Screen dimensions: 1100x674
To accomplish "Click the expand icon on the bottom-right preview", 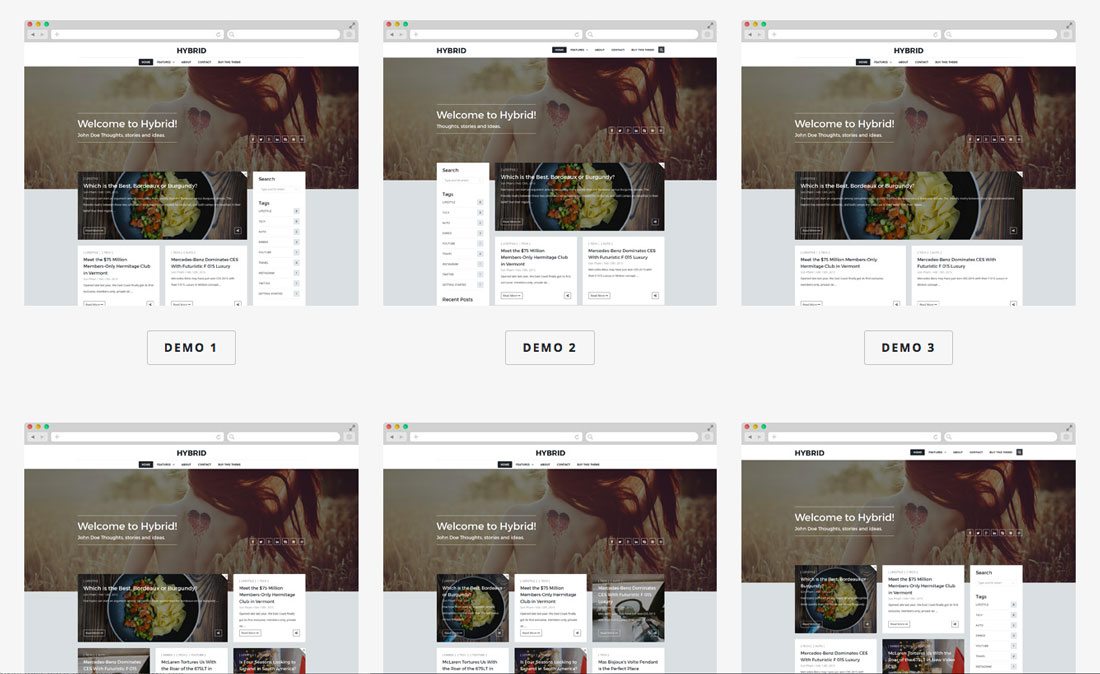I will (1069, 428).
